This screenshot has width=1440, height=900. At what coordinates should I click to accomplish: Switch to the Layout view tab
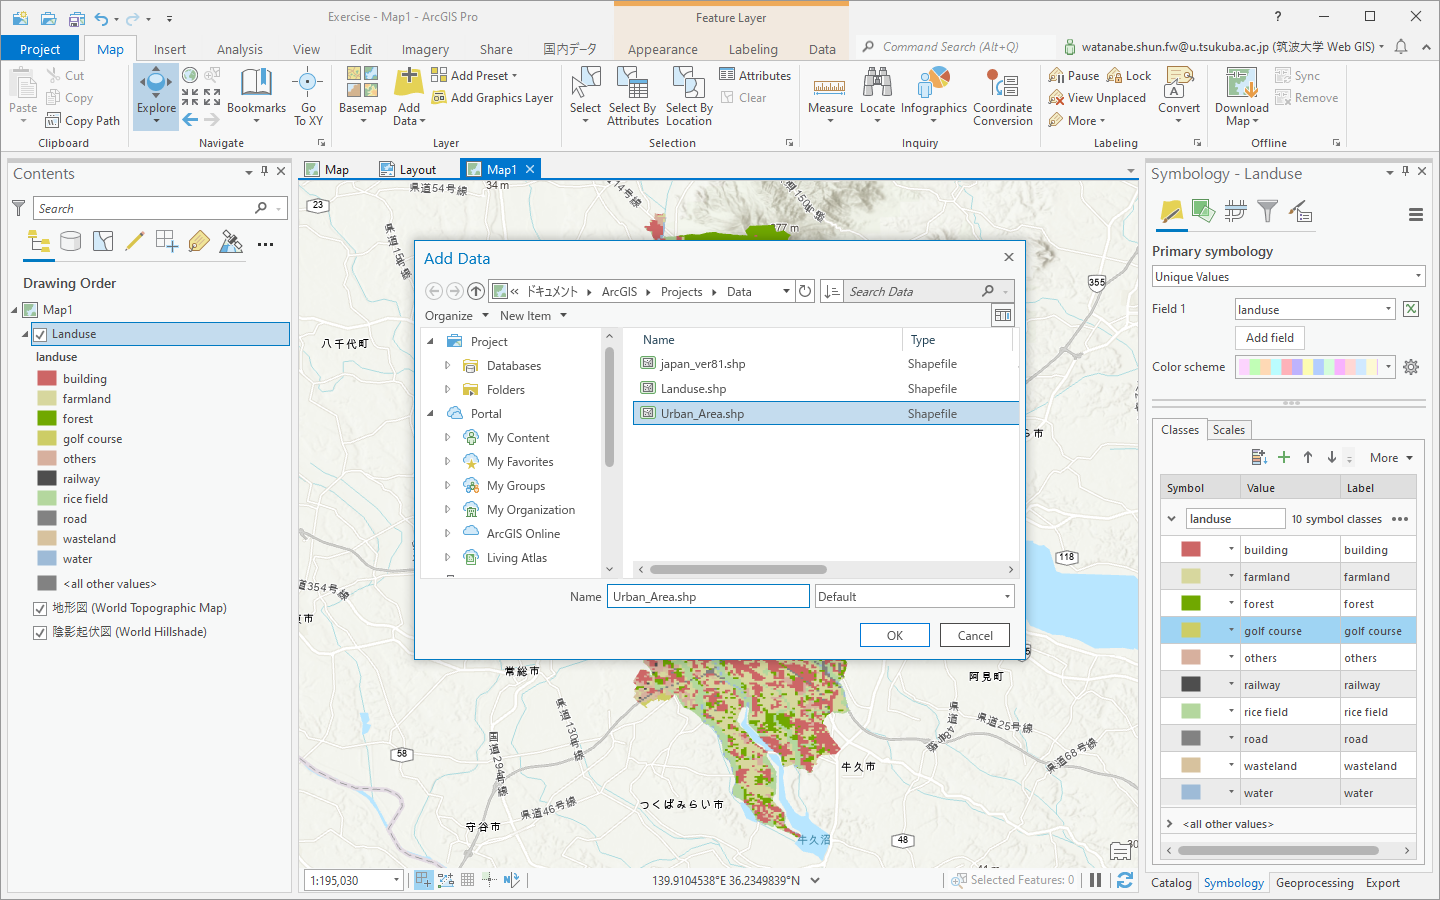tap(409, 170)
